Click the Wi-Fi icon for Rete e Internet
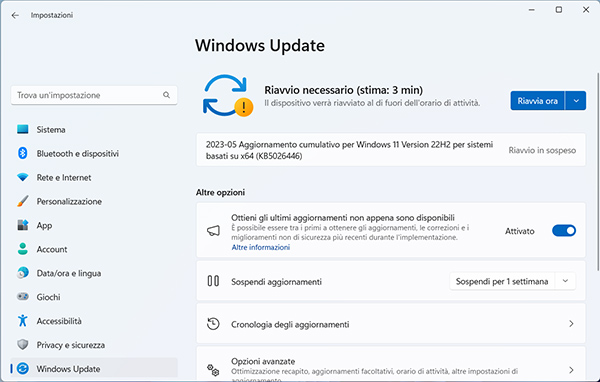Viewport: 600px width, 382px height. 23,177
